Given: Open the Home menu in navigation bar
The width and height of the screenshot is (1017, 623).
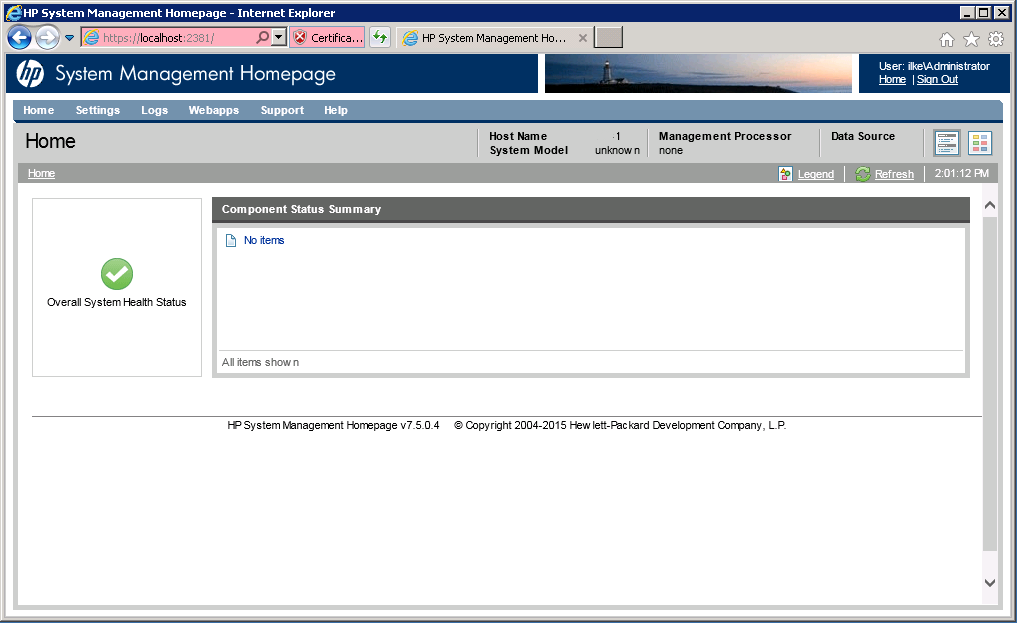Looking at the screenshot, I should 39,110.
